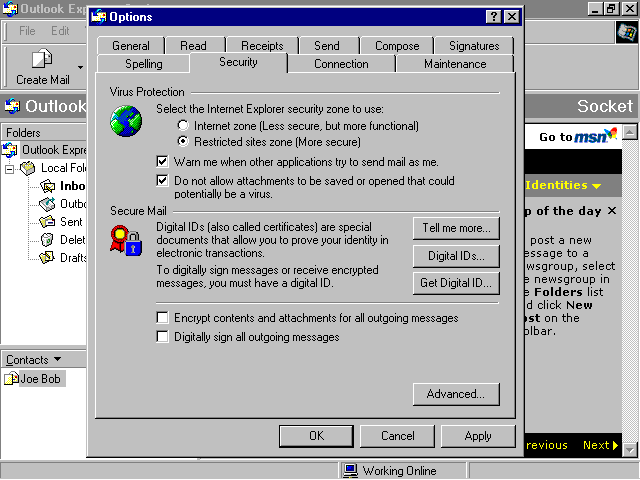This screenshot has height=480, width=640.
Task: Uncheck Do not allow attachments that could be virus
Action: (x=162, y=180)
